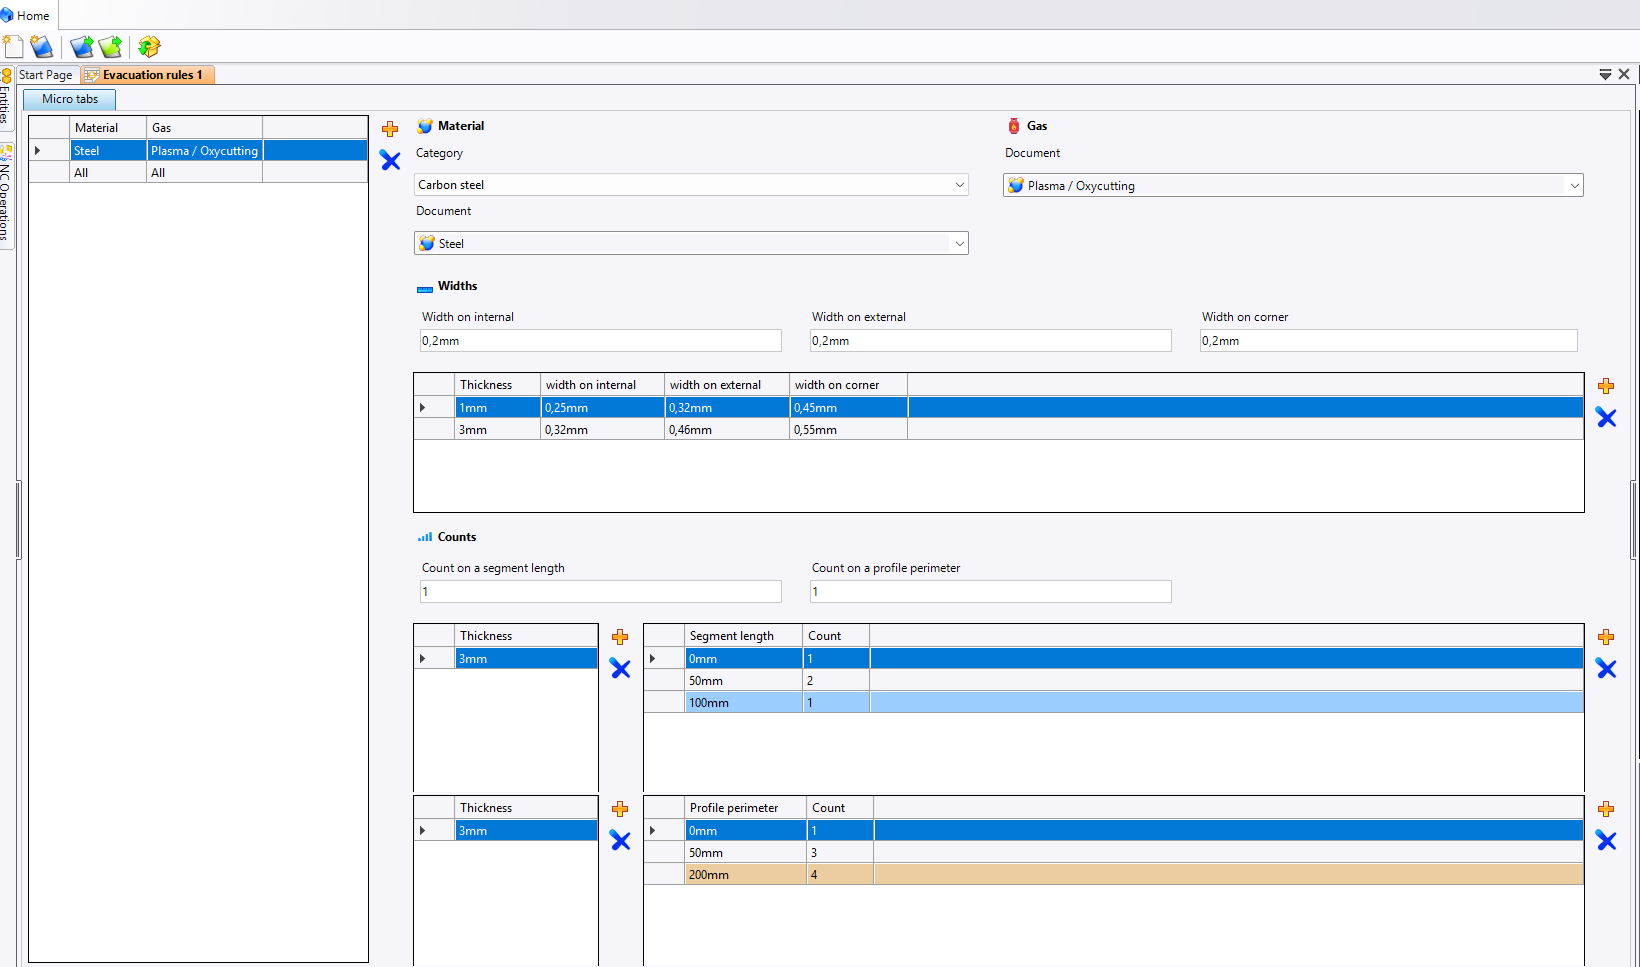Click the green document with green arrow icon
Screen dimensions: 1640x967
point(111,47)
